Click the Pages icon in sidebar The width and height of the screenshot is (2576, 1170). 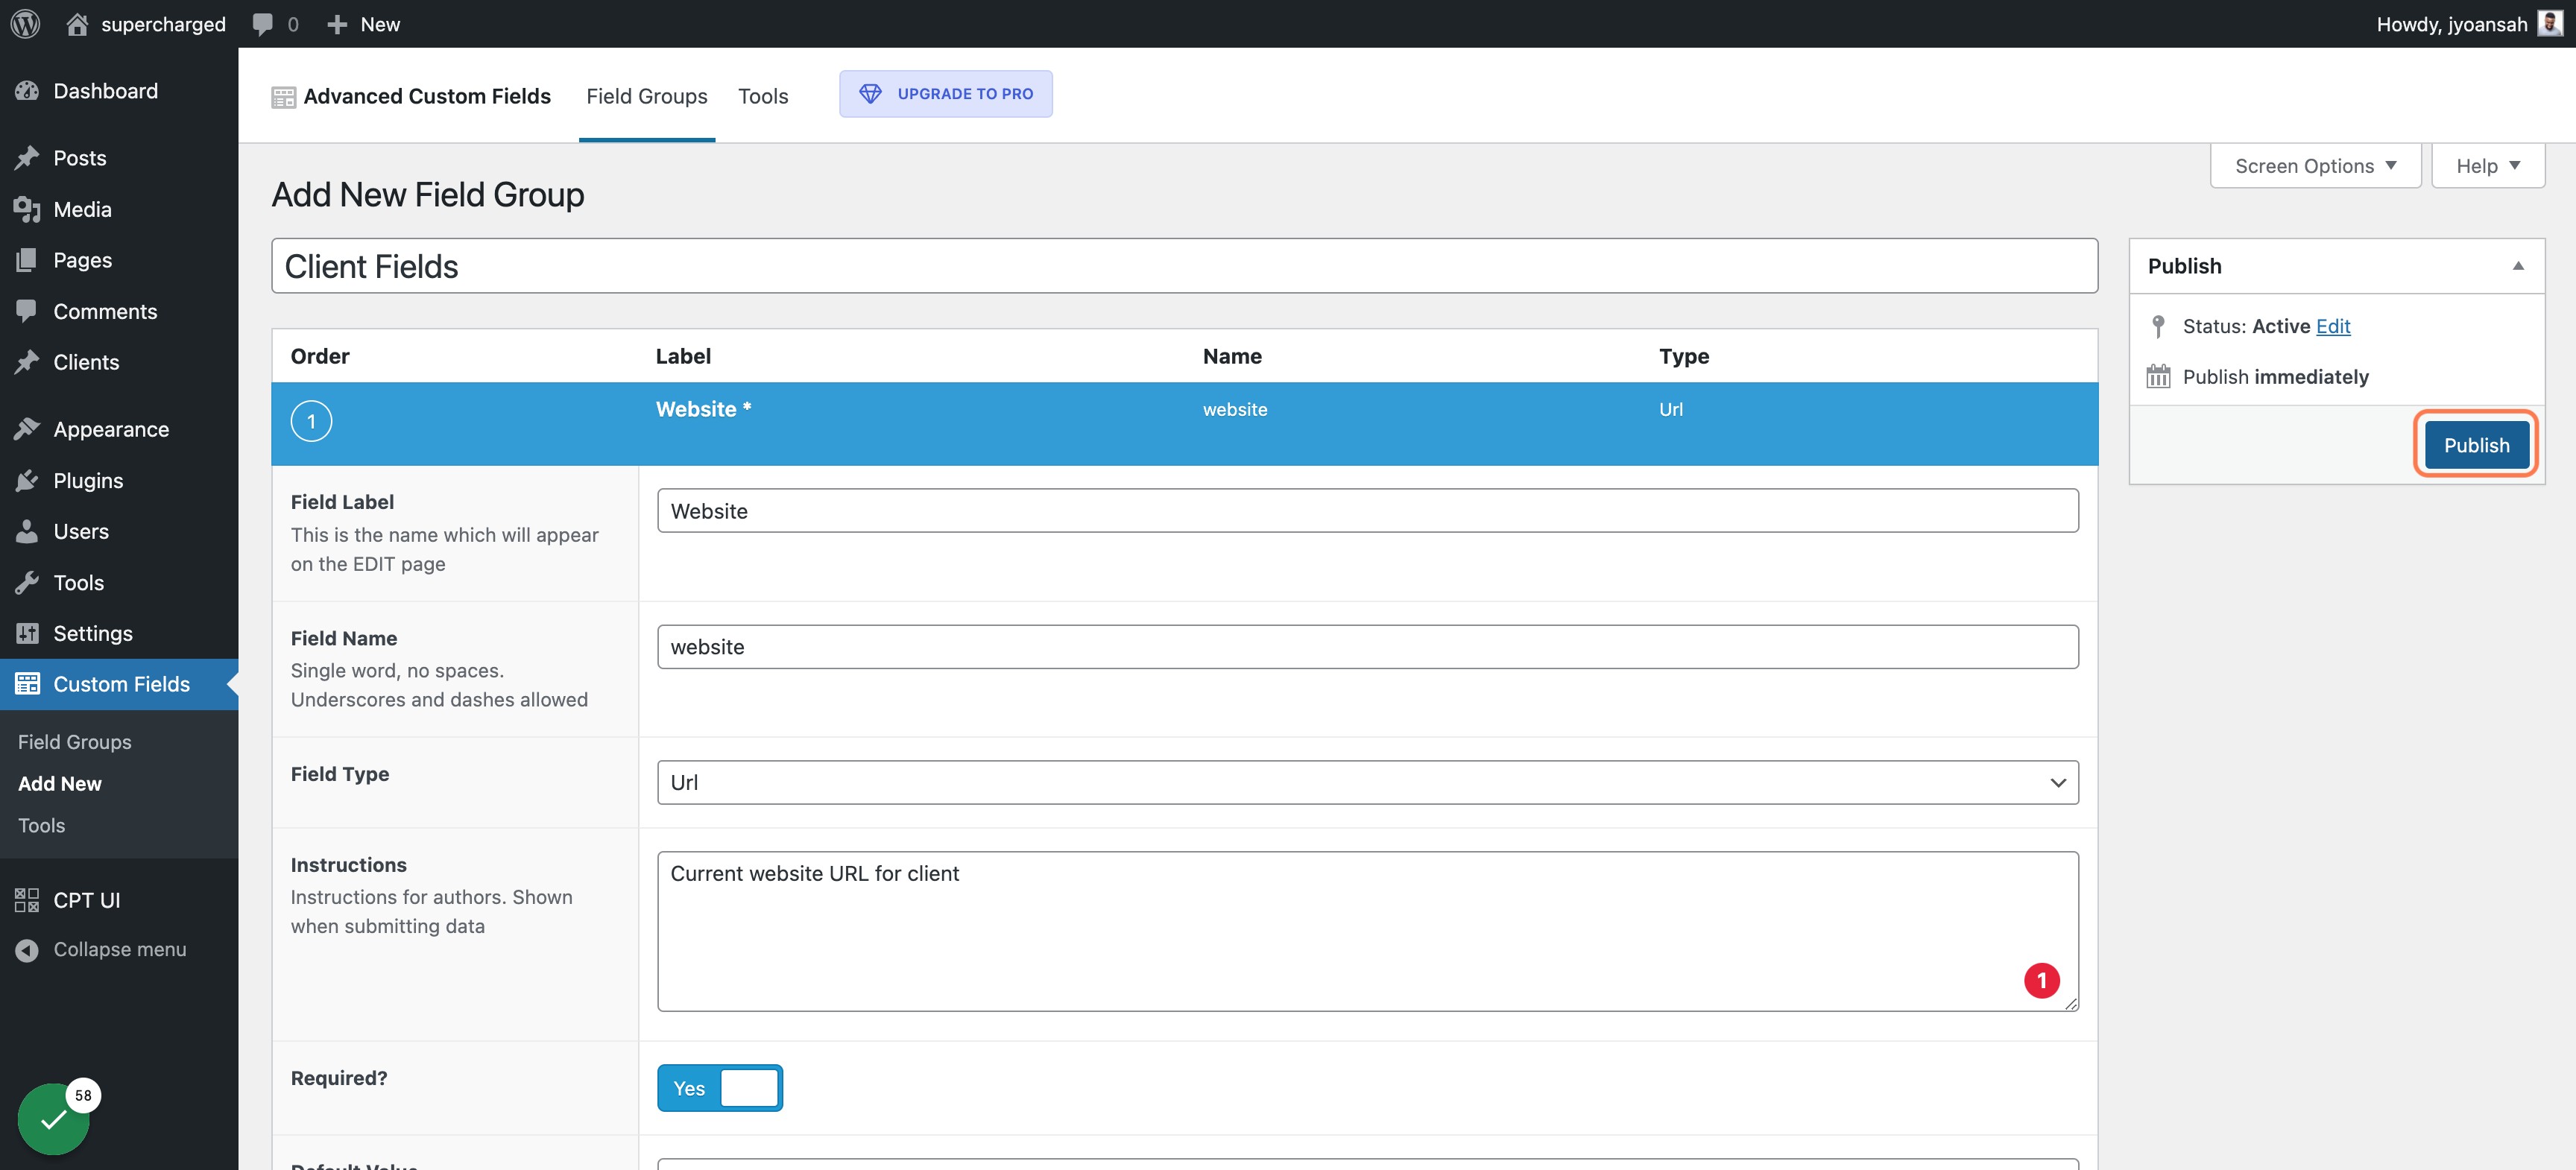[x=27, y=260]
